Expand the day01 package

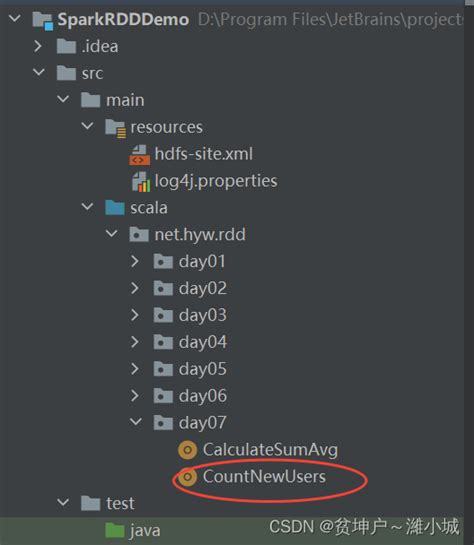pyautogui.click(x=135, y=261)
